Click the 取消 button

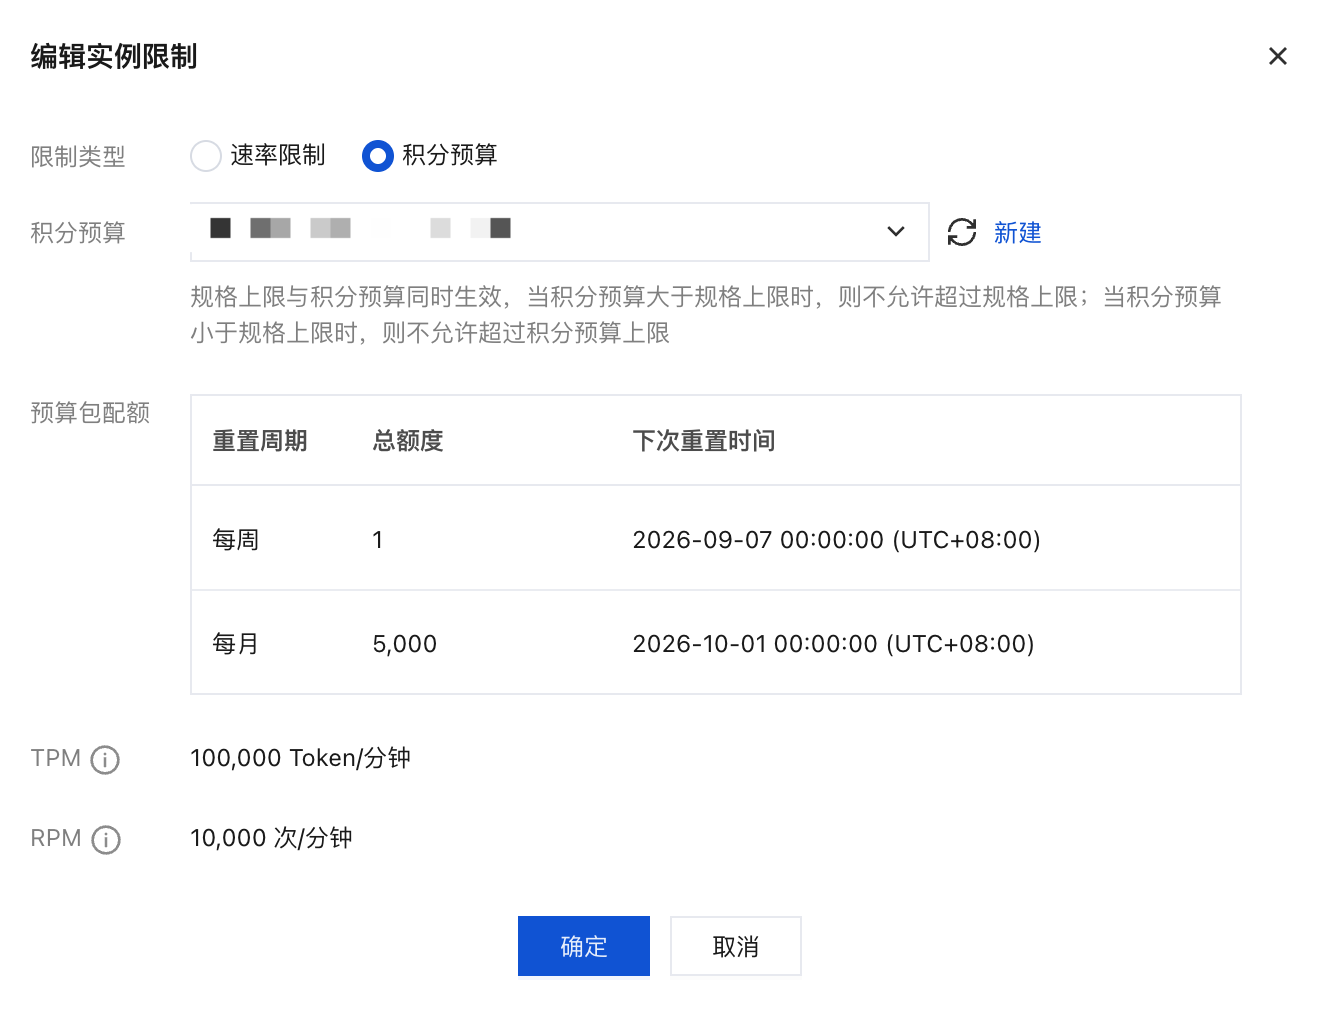click(736, 946)
